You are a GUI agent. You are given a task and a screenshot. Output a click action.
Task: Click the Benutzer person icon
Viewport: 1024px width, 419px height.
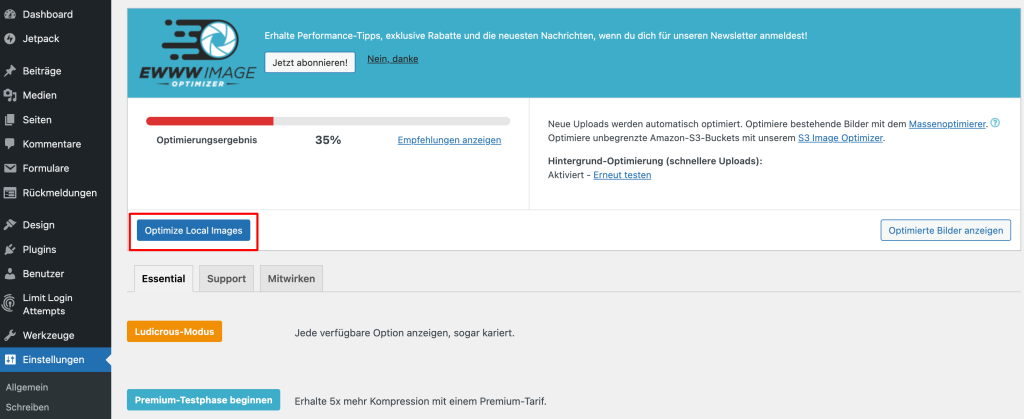pos(10,274)
